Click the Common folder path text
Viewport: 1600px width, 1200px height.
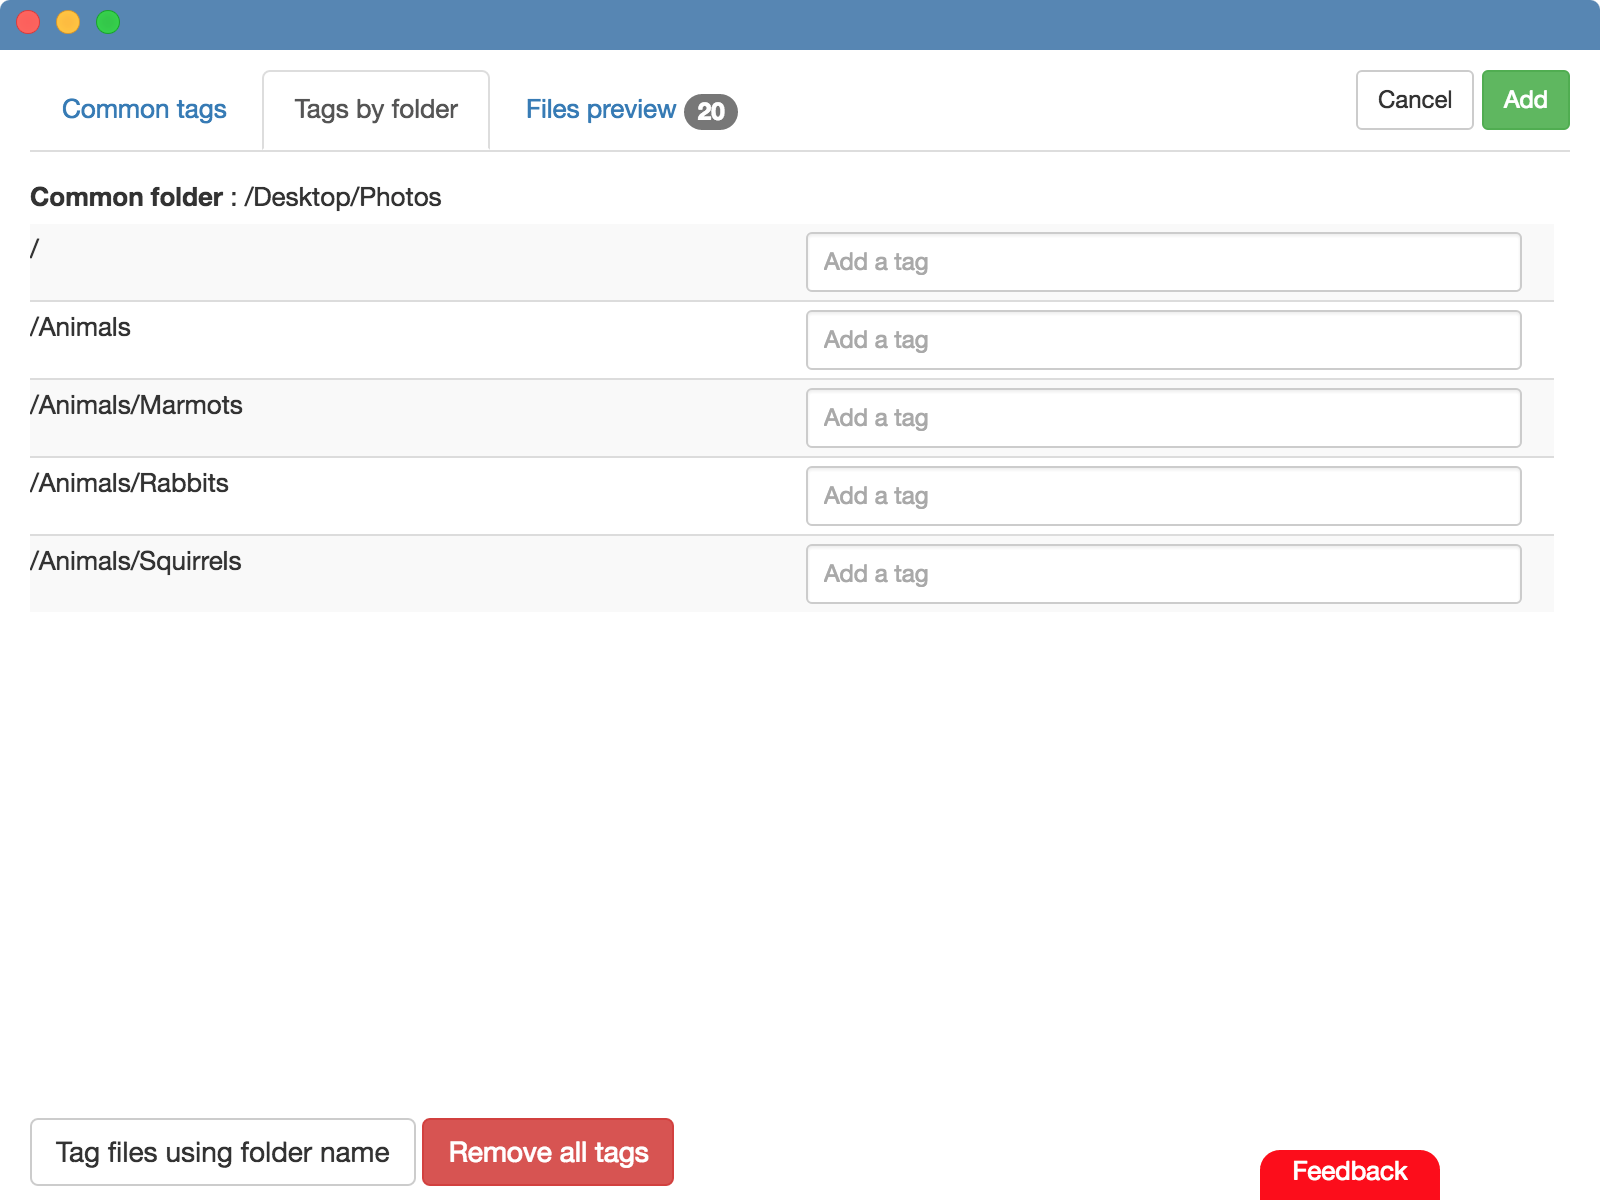tap(236, 197)
